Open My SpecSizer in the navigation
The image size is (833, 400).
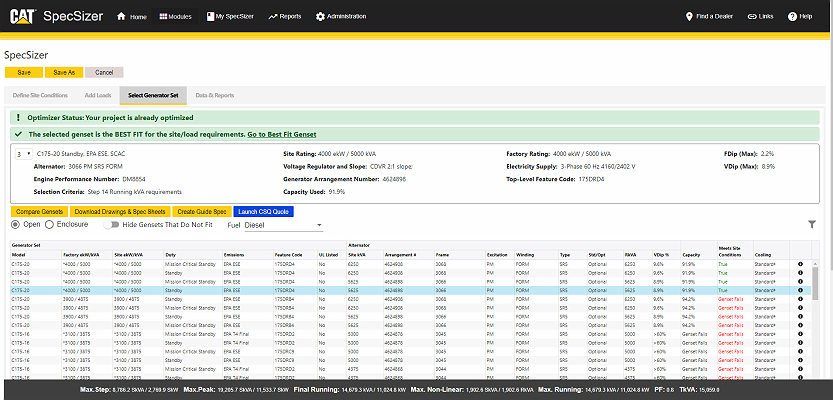230,16
